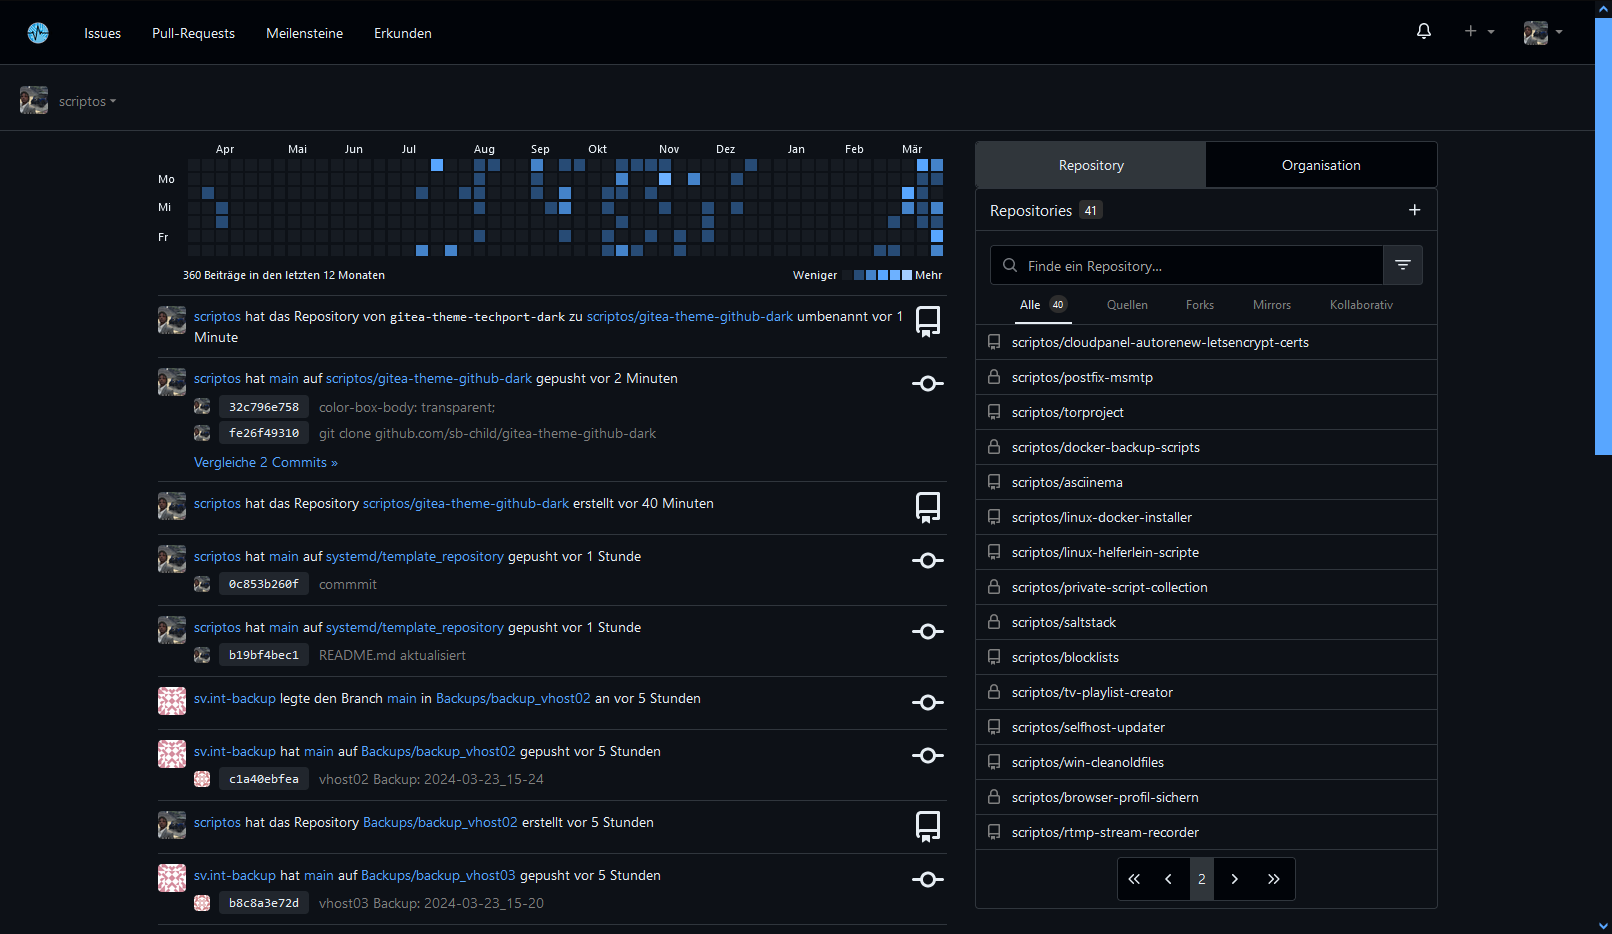Click search magnifier in repository box

pos(1010,265)
